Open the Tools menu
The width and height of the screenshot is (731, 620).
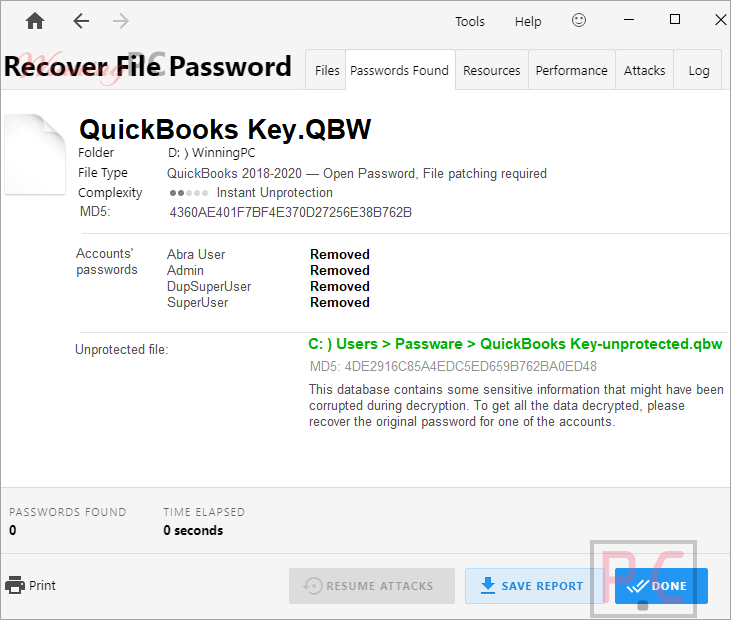point(470,21)
